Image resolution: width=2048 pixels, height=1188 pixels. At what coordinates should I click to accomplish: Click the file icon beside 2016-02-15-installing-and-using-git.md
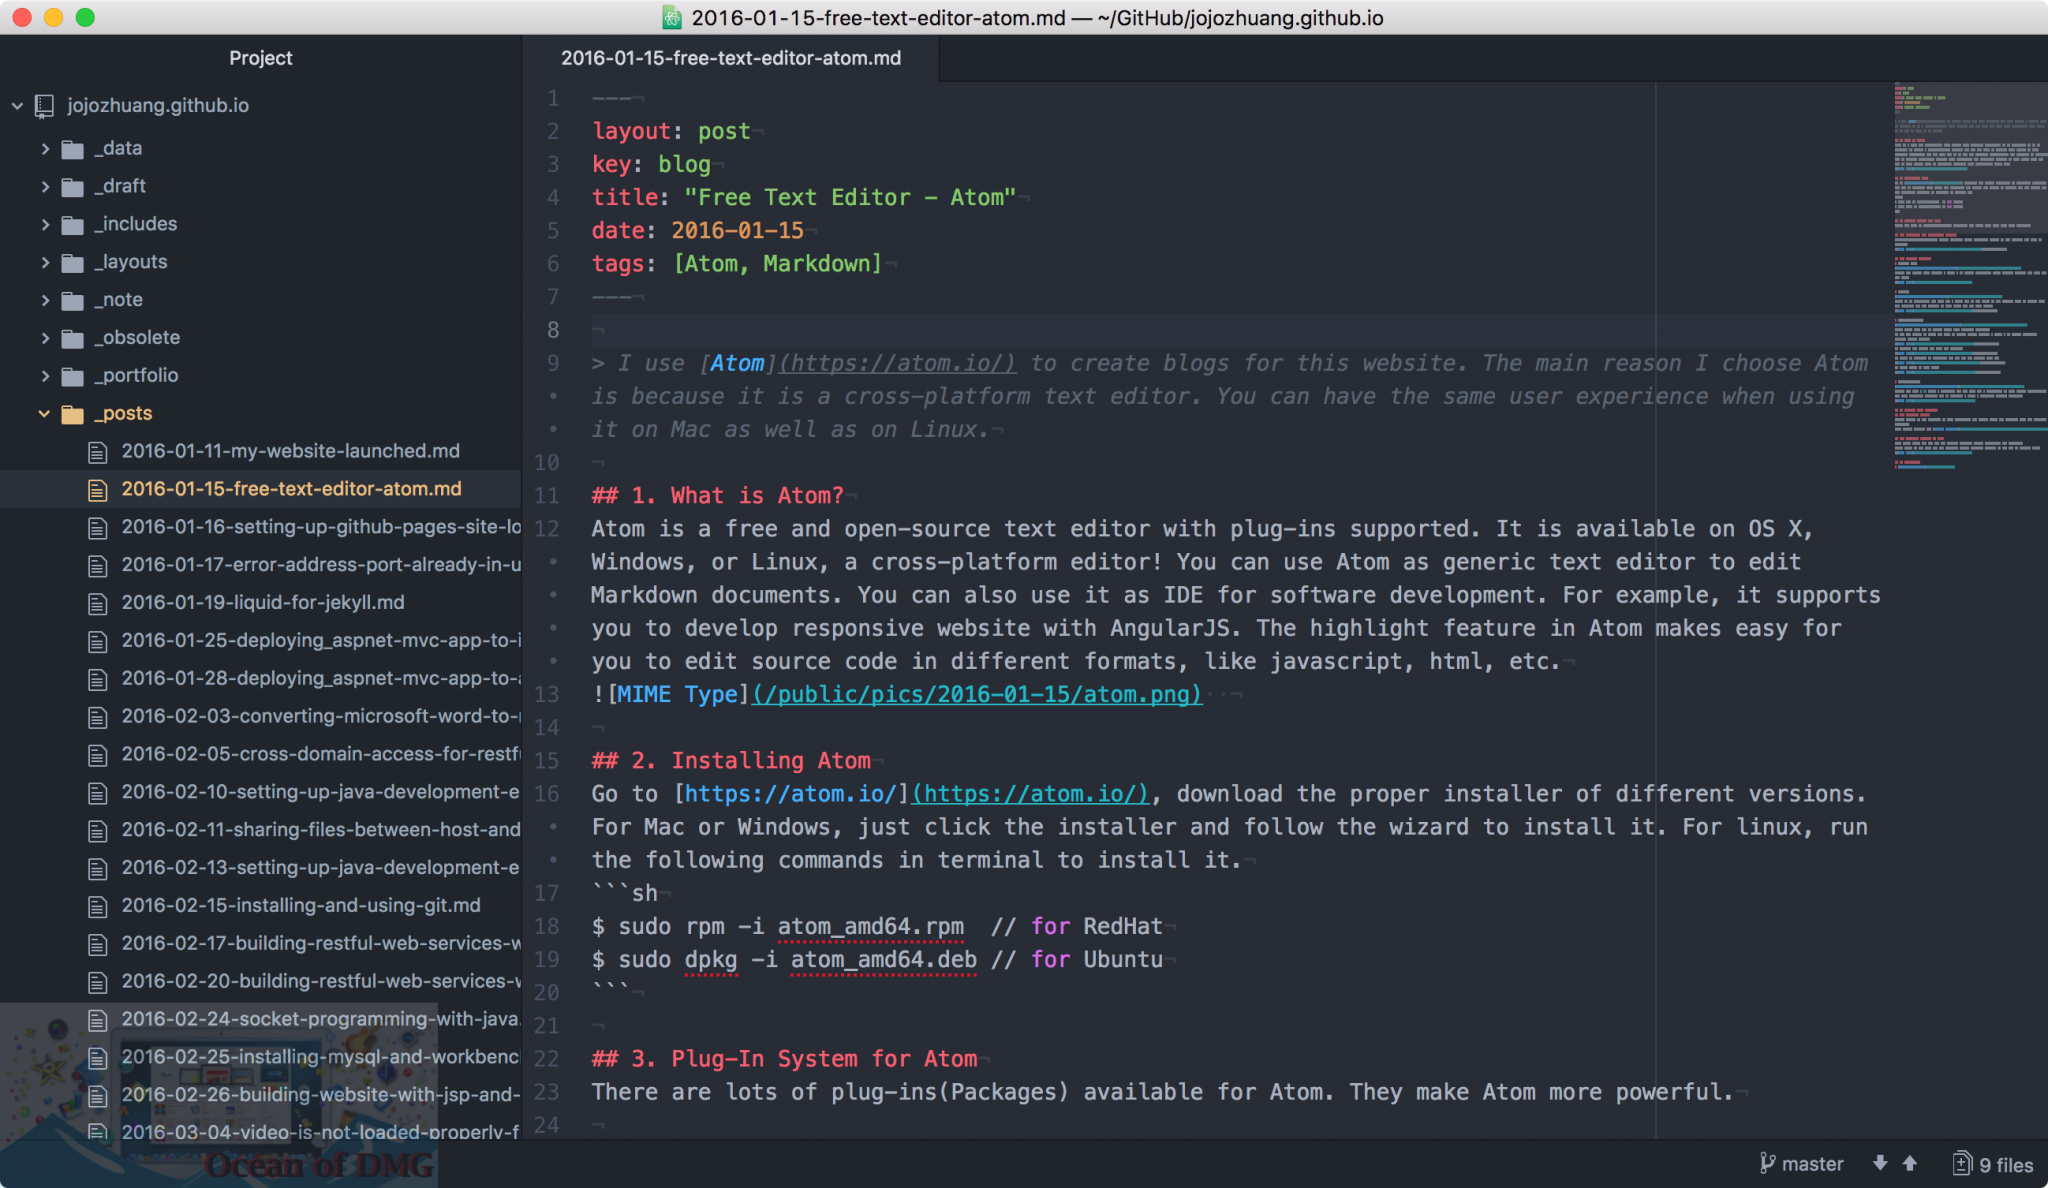(97, 905)
